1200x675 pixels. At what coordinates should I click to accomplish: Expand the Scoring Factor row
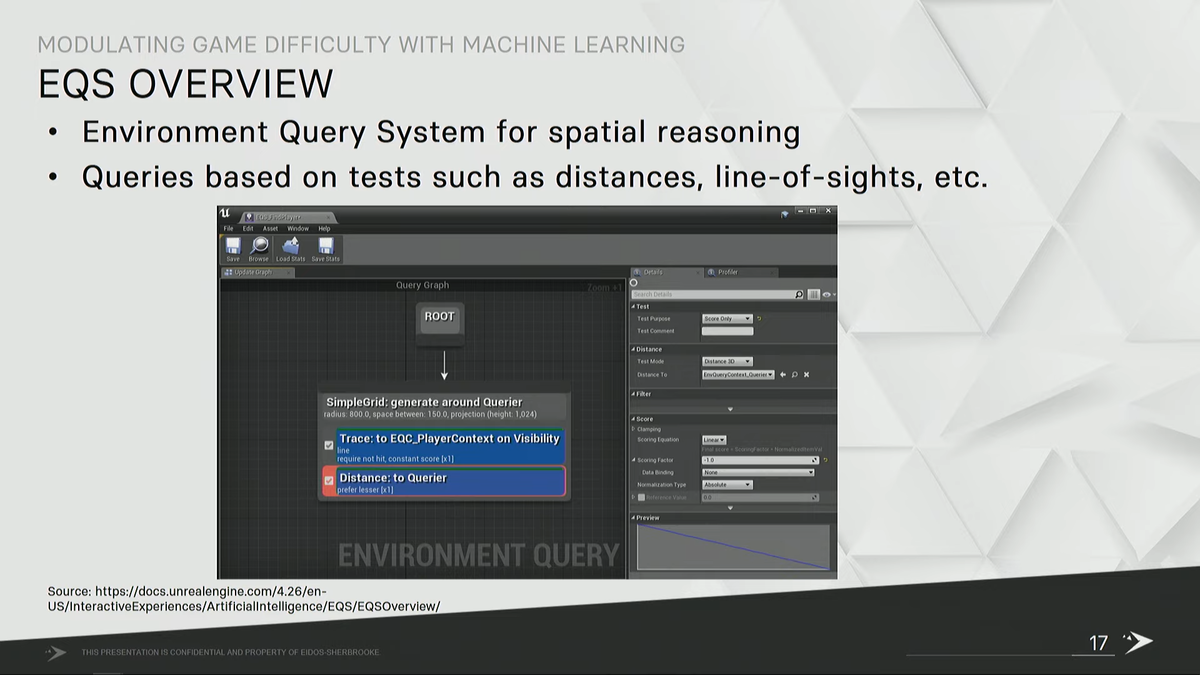633,460
